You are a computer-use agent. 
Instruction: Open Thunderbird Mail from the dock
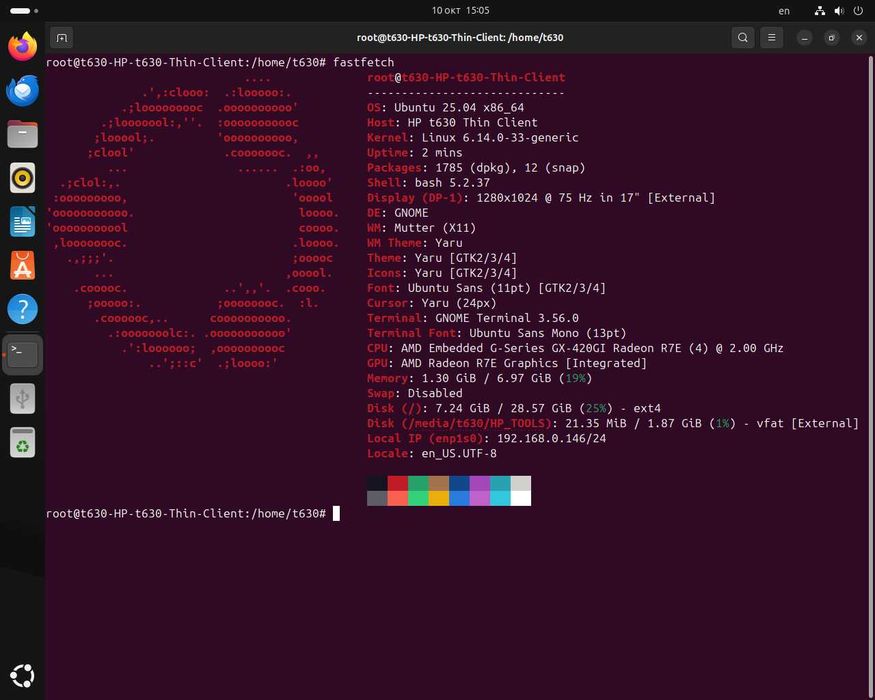tap(22, 90)
